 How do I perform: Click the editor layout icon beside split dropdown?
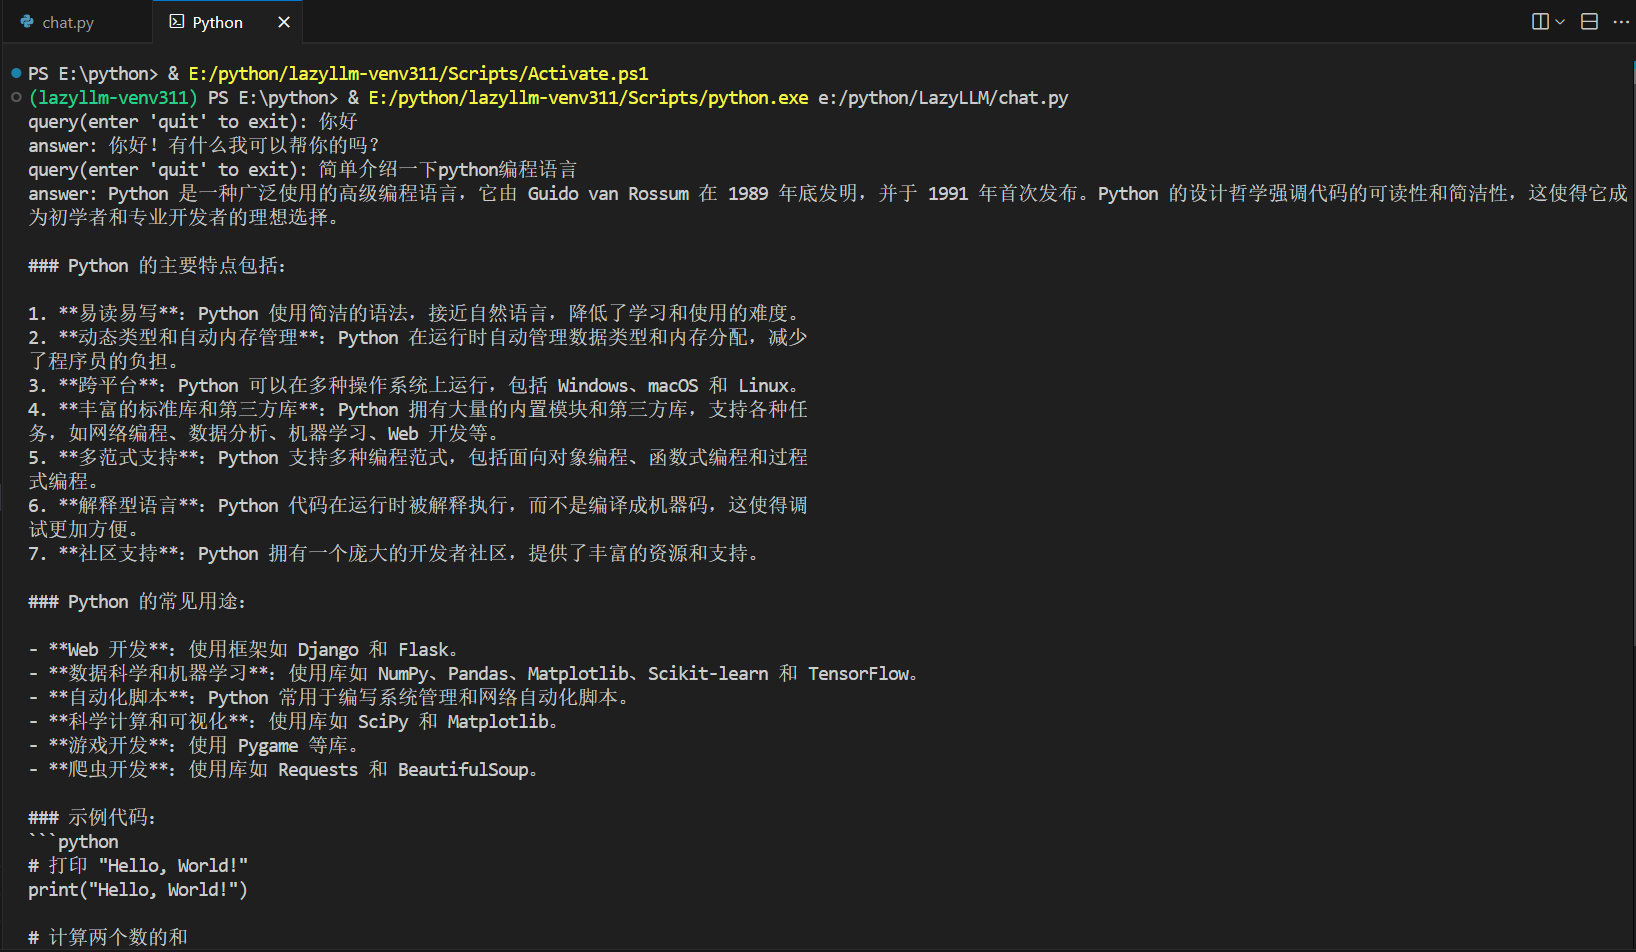click(x=1589, y=22)
